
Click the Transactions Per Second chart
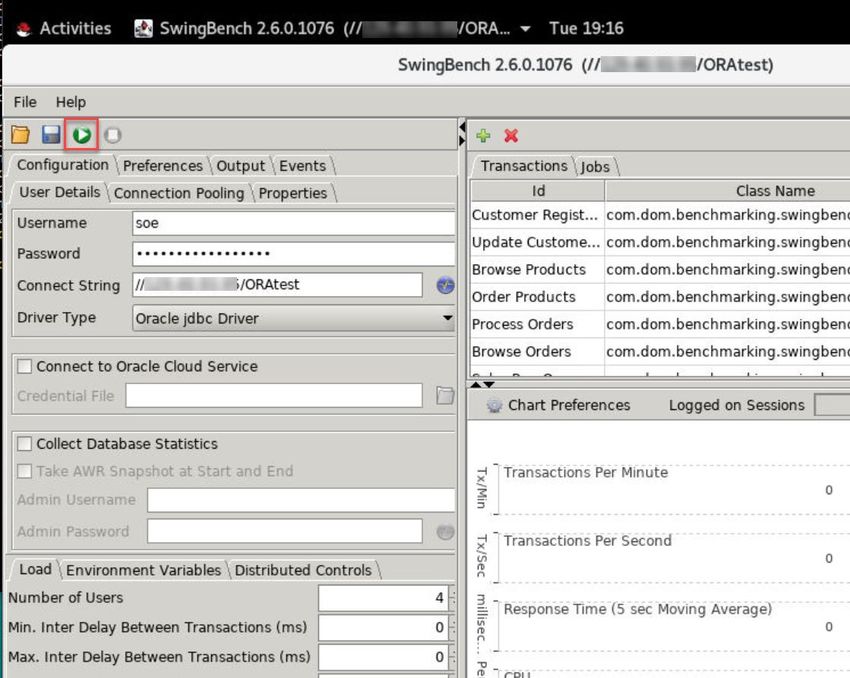tap(673, 558)
